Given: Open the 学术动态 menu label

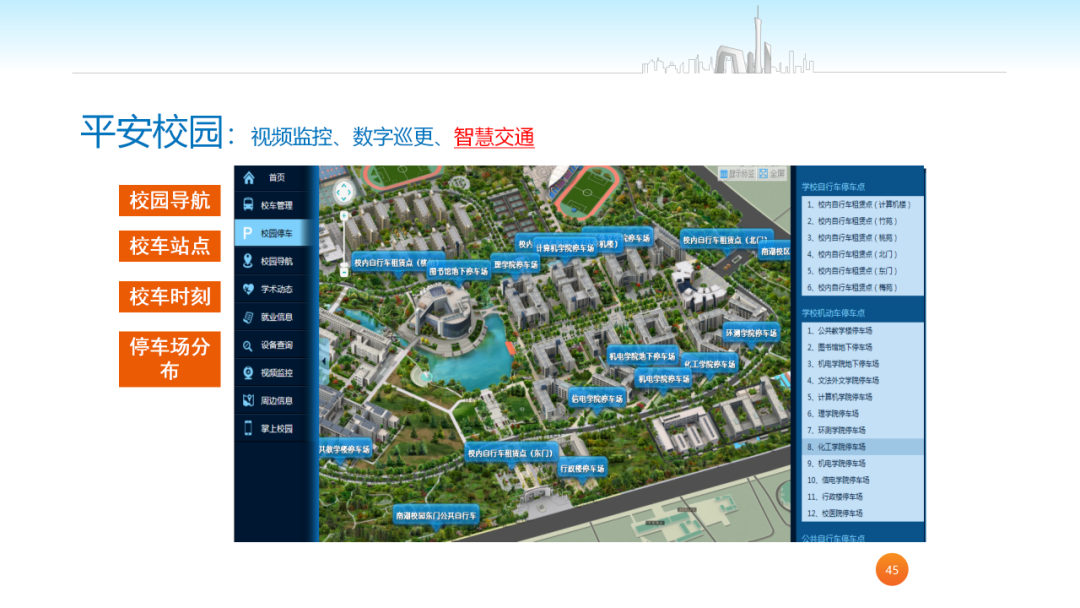Looking at the screenshot, I should click(x=277, y=289).
